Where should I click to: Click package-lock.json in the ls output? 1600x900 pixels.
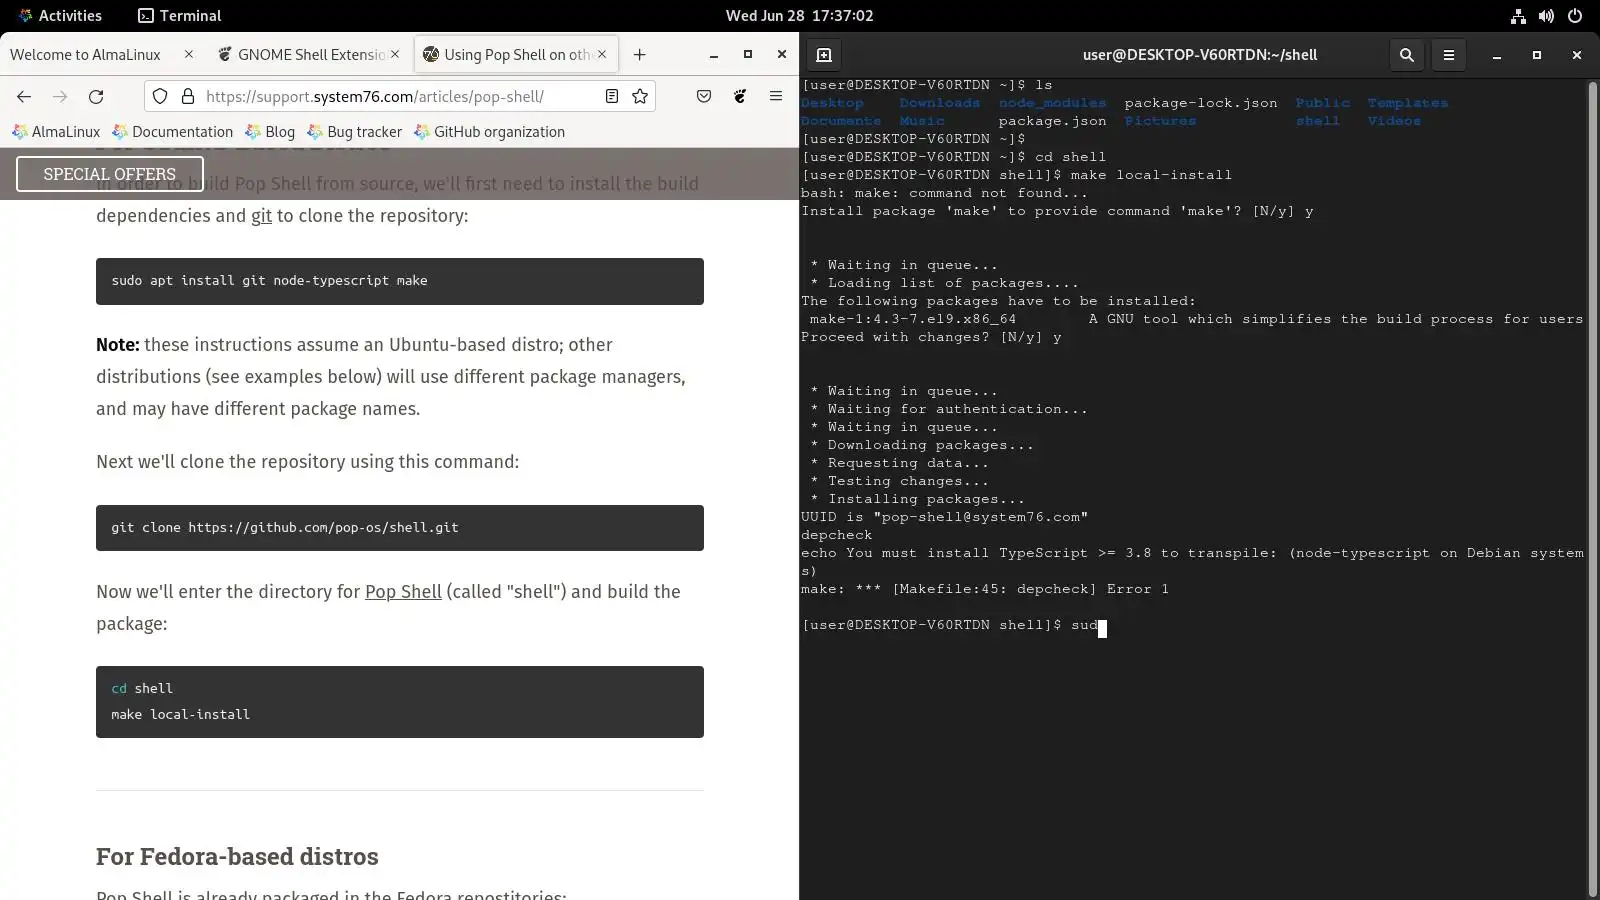(x=1201, y=103)
